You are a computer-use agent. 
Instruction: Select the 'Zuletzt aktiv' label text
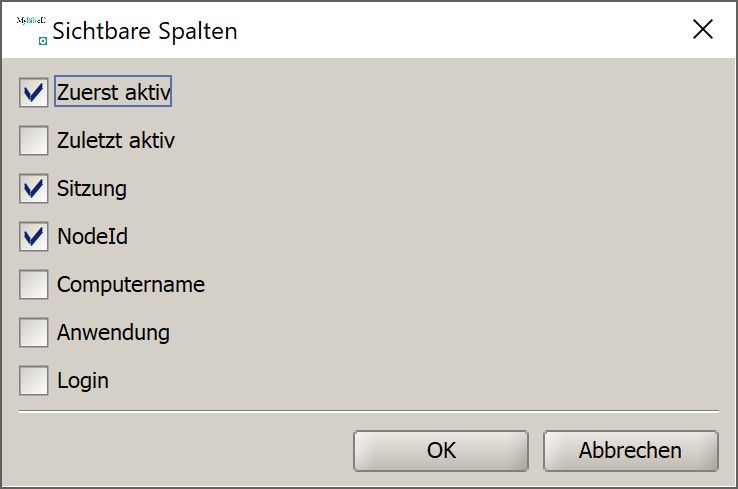(x=116, y=140)
